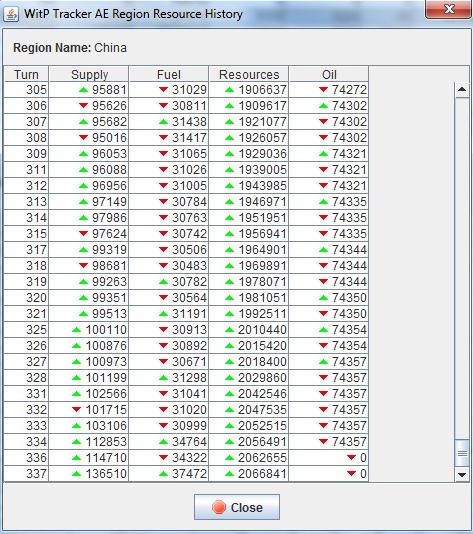Click scrollbar down arrow
This screenshot has height=534, width=473.
[x=462, y=474]
